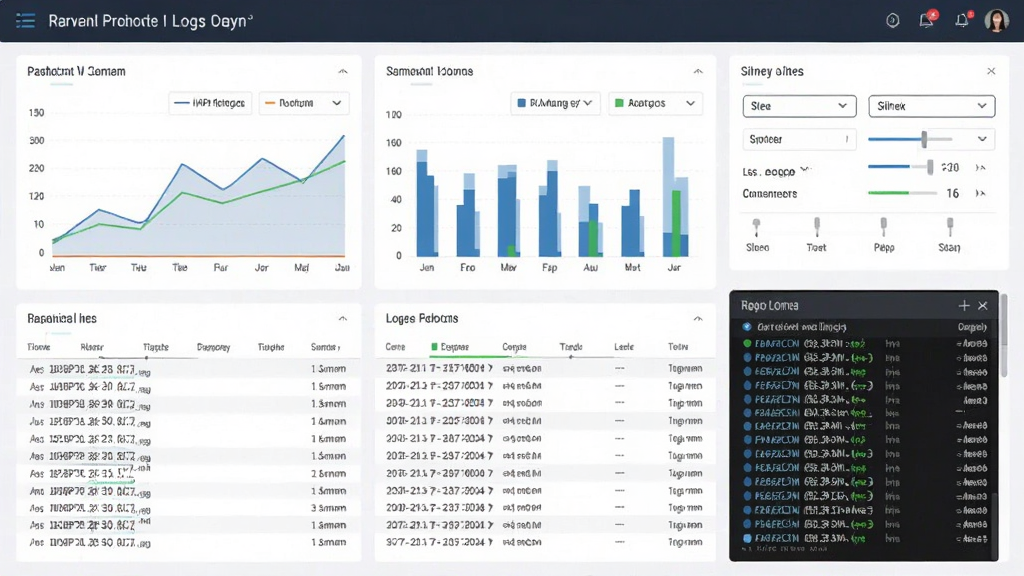
Task: Open the Acatgos series dropdown
Action: tap(655, 103)
